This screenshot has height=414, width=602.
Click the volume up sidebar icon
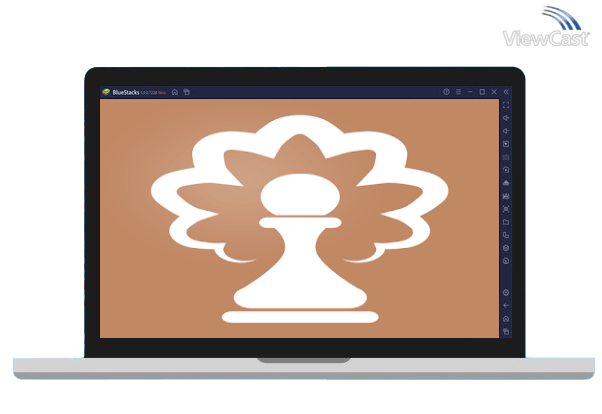click(506, 118)
